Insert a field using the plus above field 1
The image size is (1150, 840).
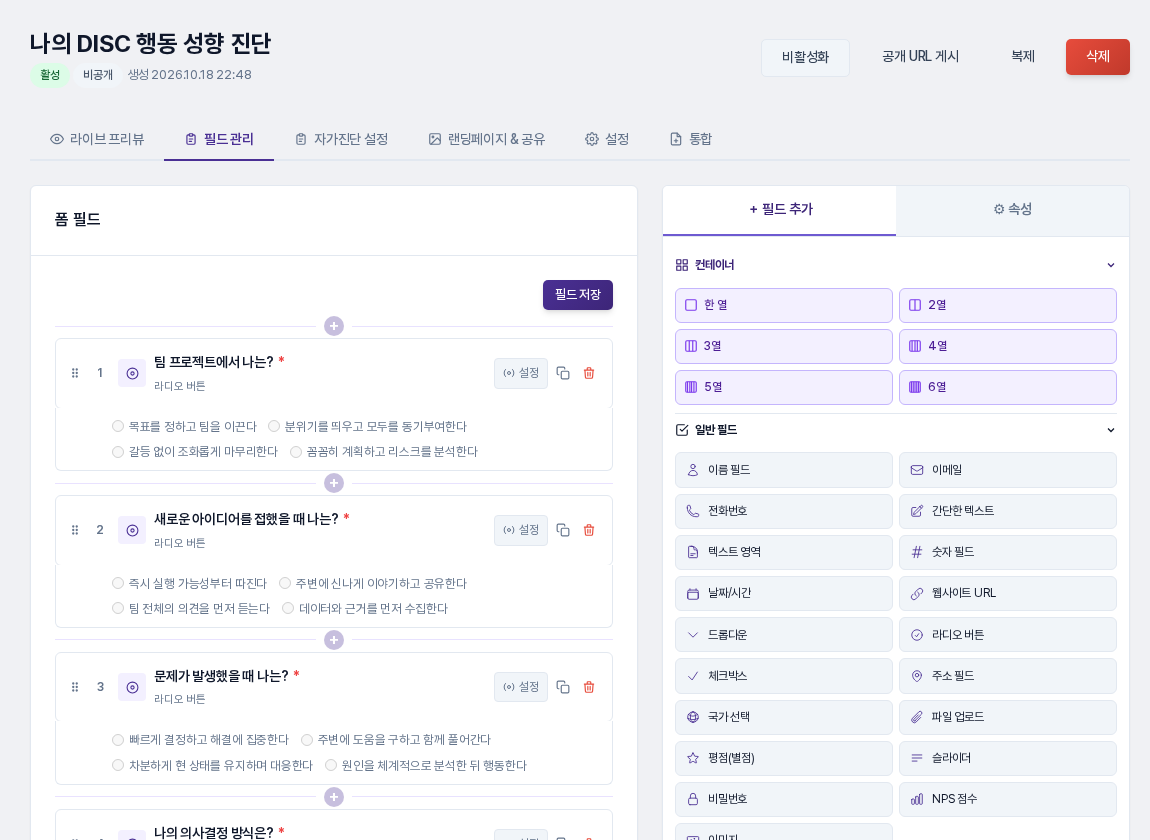[334, 326]
